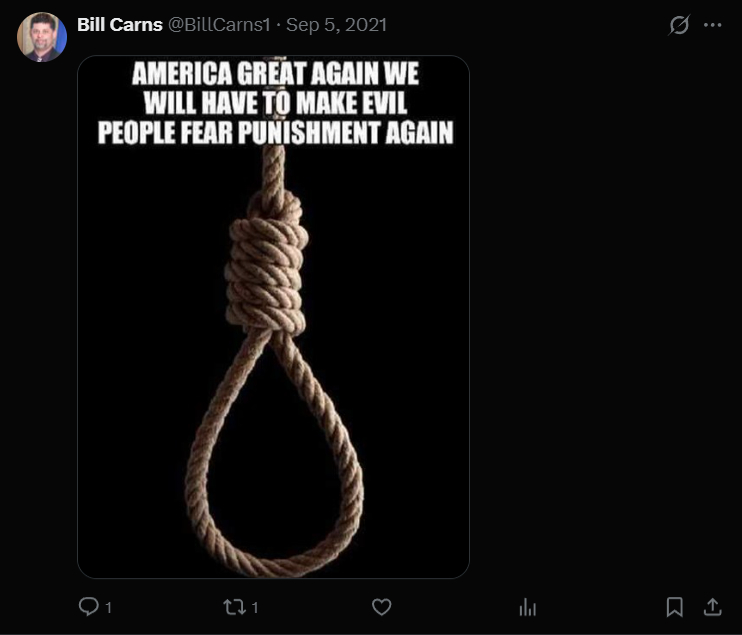Open the @BillCarns1 handle link
The width and height of the screenshot is (742, 635).
coord(219,25)
